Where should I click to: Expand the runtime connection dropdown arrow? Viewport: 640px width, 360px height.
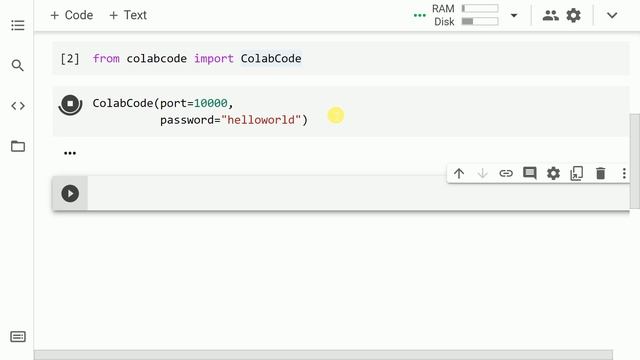pos(514,16)
